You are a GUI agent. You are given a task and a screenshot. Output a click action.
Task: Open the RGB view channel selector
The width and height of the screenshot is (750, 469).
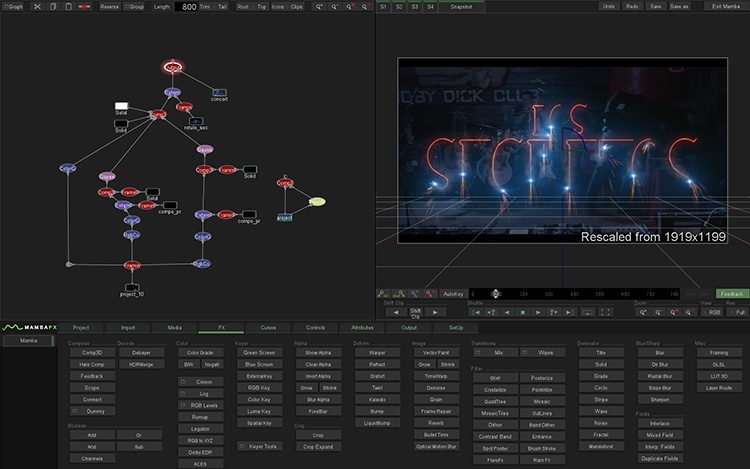pyautogui.click(x=714, y=312)
